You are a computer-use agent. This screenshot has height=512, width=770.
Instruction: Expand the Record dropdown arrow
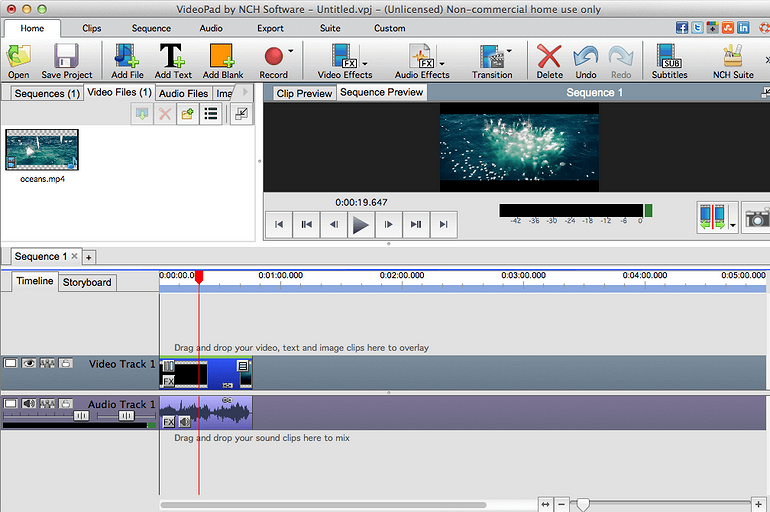(291, 50)
